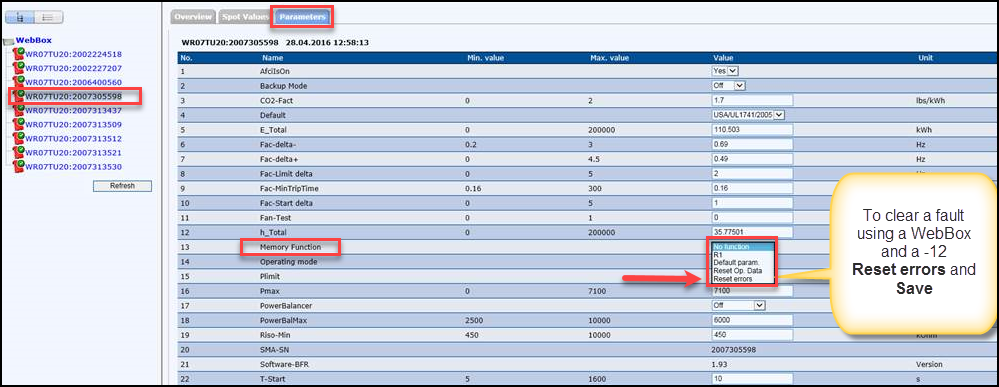
Task: Open device link WR07TU20:2007313437
Action: (x=73, y=110)
